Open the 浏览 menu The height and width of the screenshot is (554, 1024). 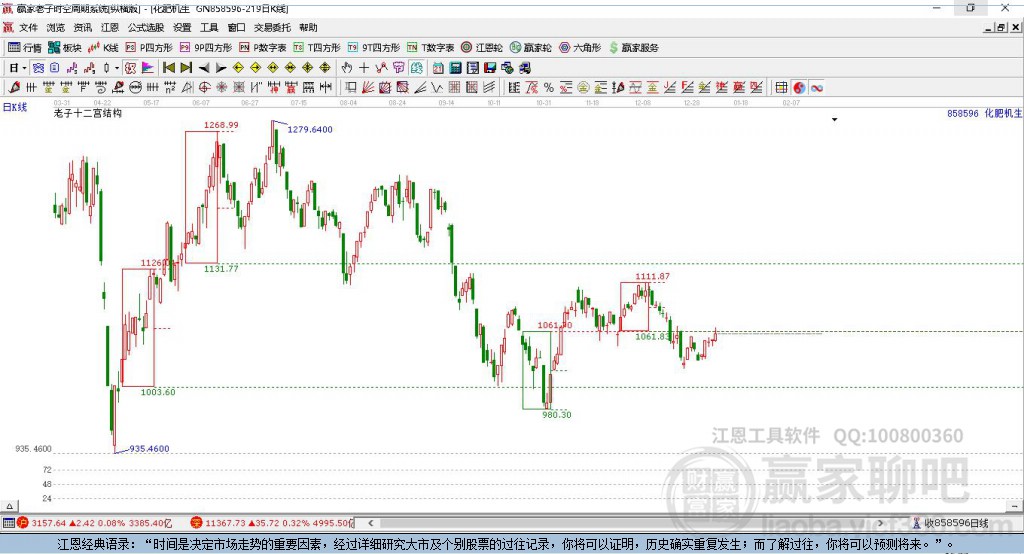pos(56,27)
